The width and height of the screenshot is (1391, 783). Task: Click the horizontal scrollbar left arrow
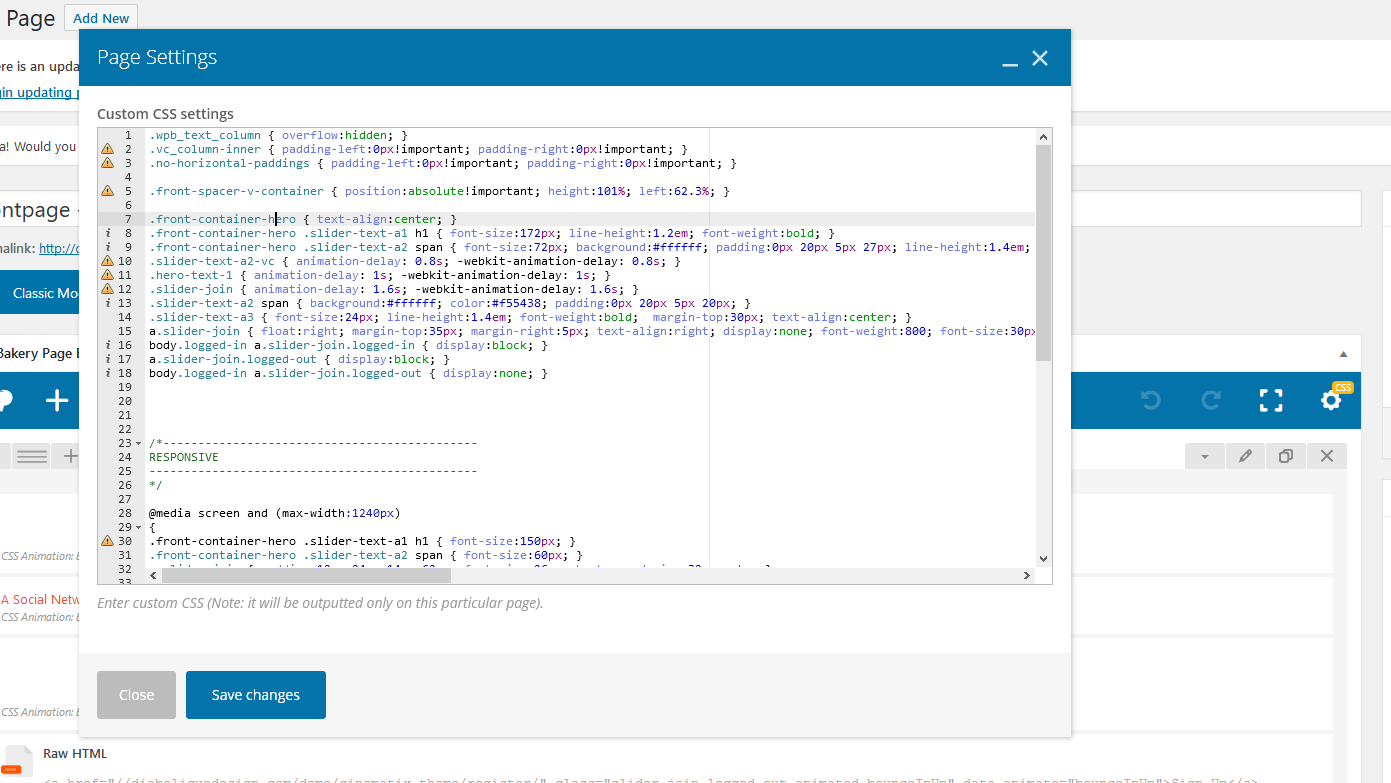point(153,575)
